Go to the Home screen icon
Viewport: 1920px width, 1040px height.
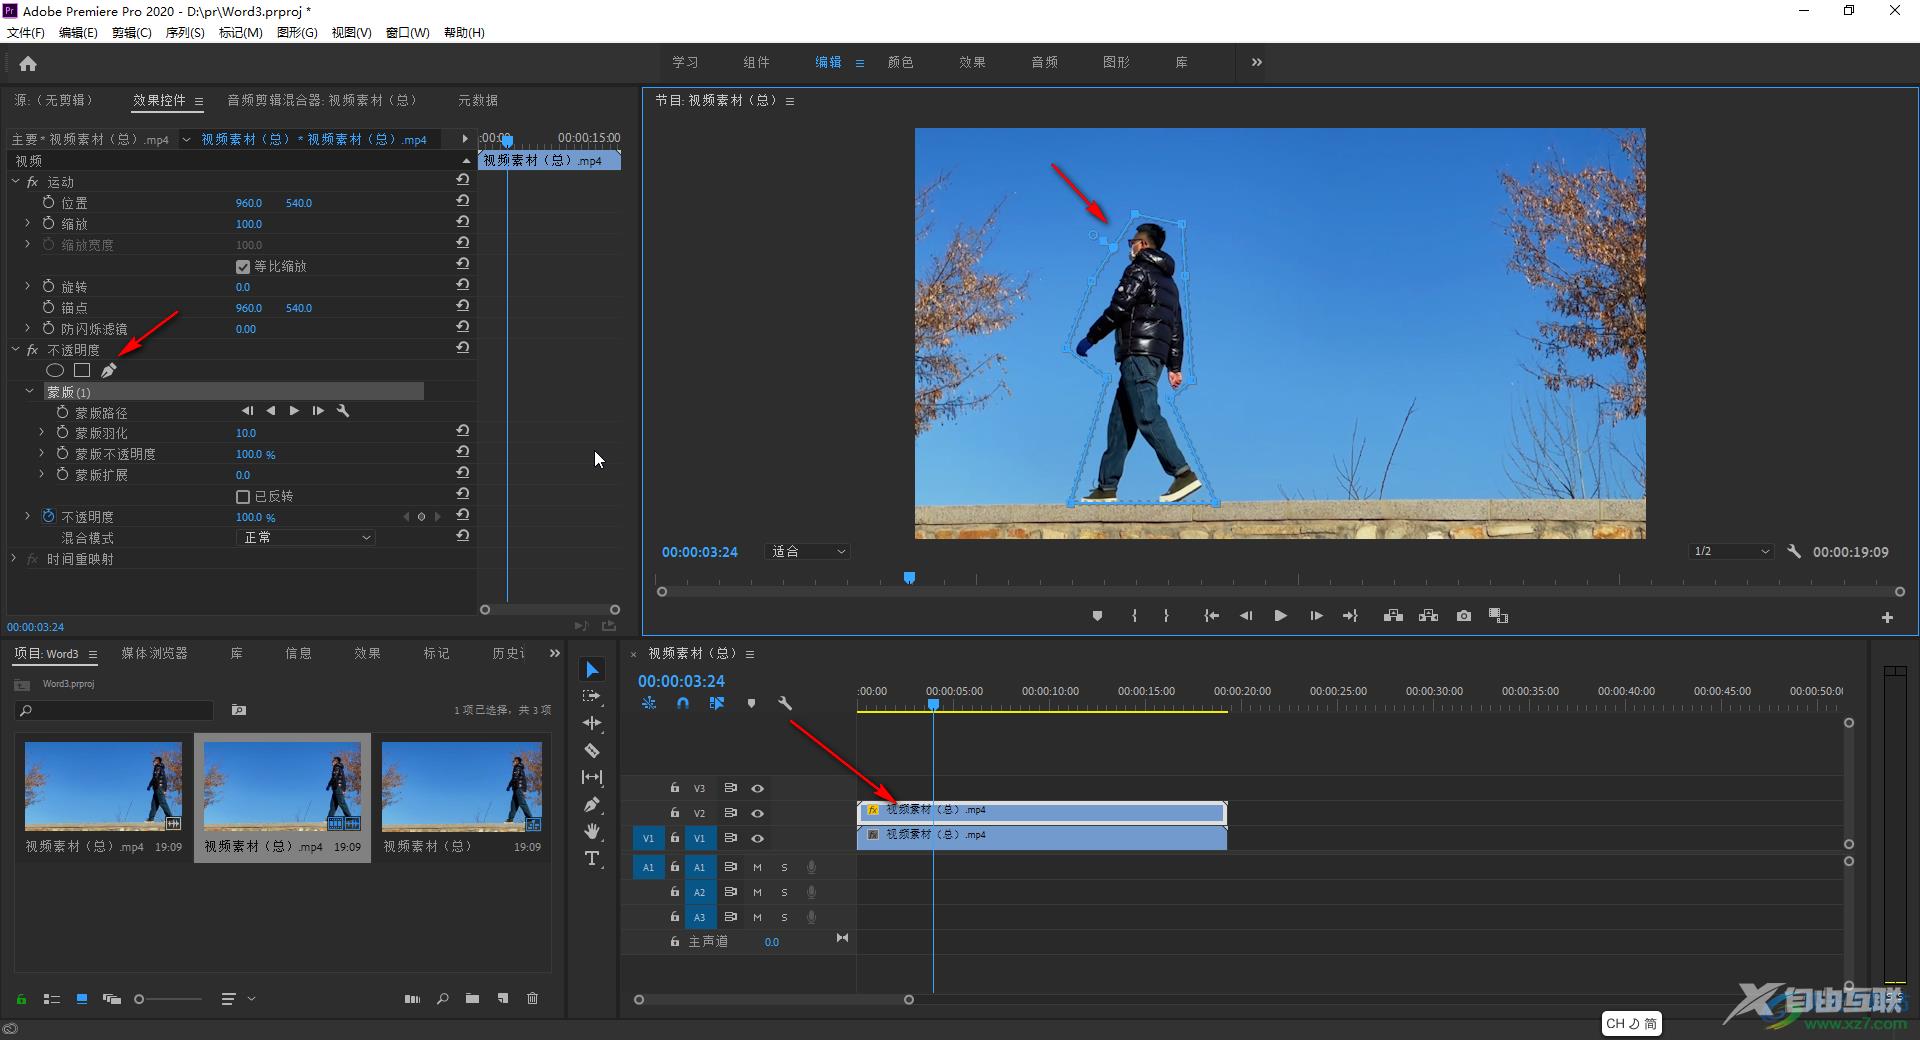[x=28, y=64]
